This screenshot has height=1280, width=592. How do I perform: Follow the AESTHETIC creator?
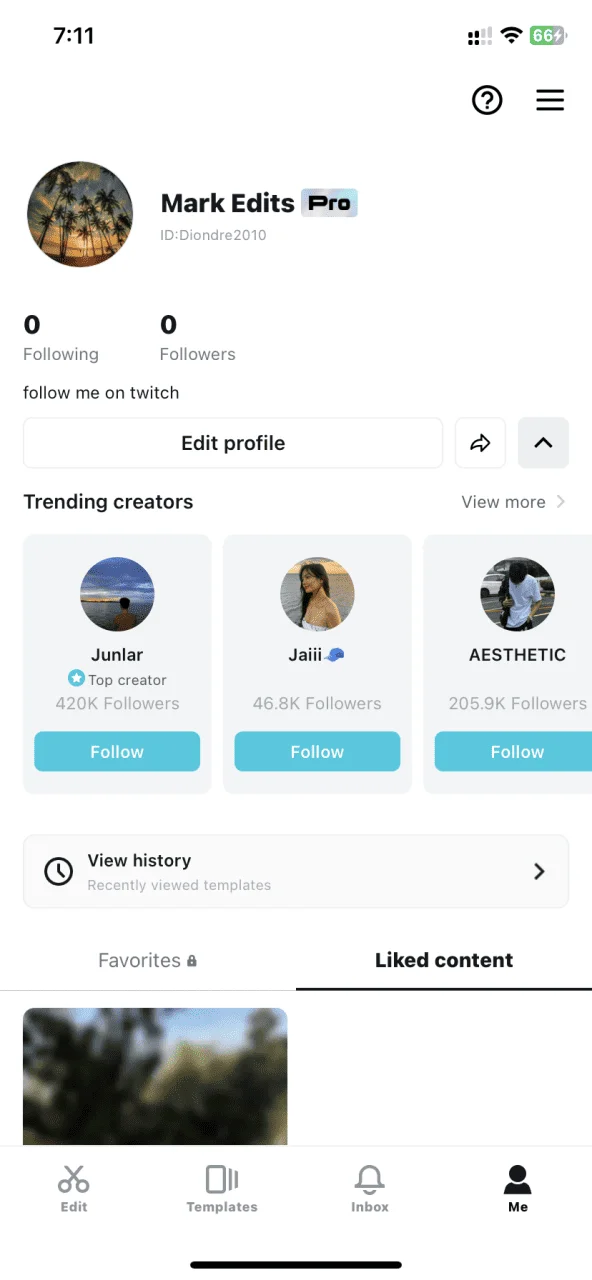(513, 752)
